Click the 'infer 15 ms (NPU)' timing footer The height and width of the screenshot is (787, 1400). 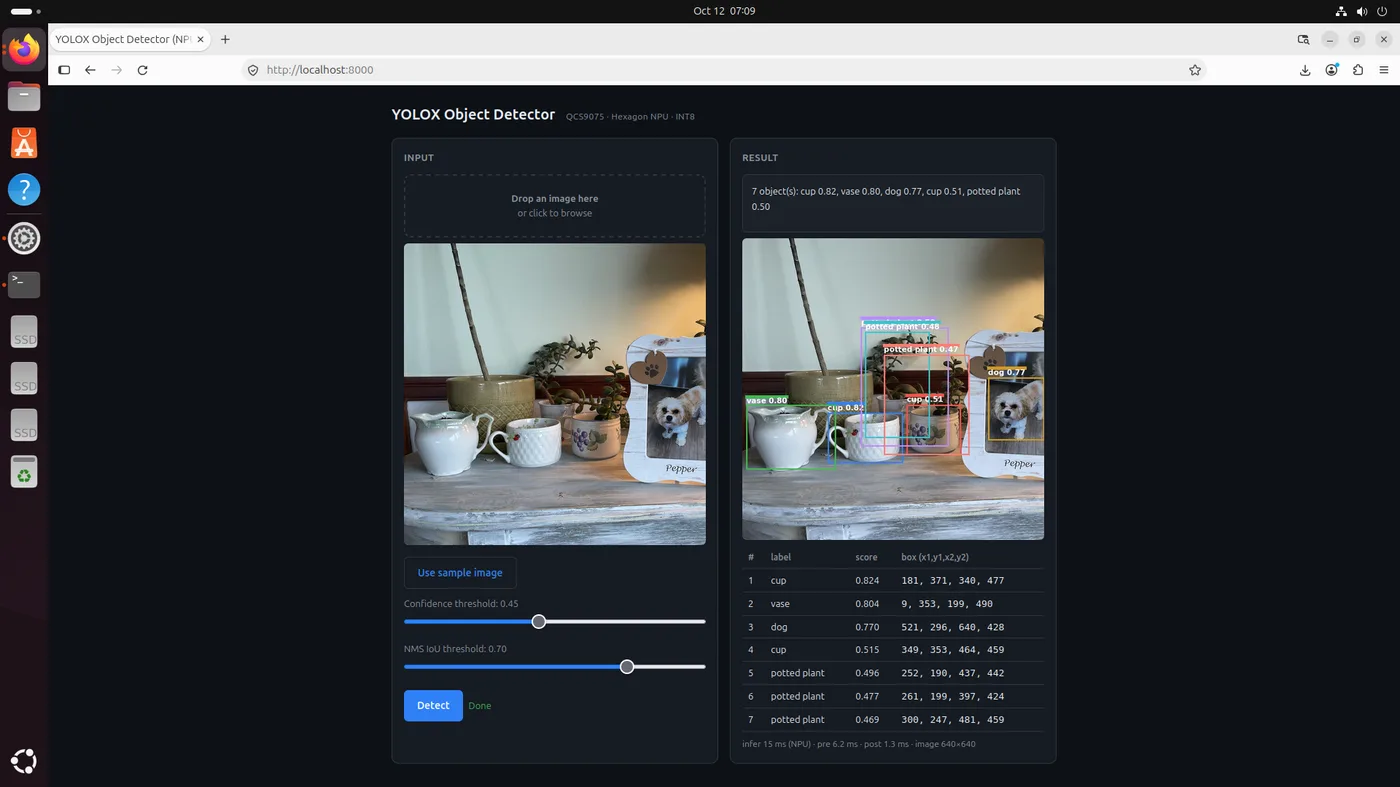click(x=858, y=744)
